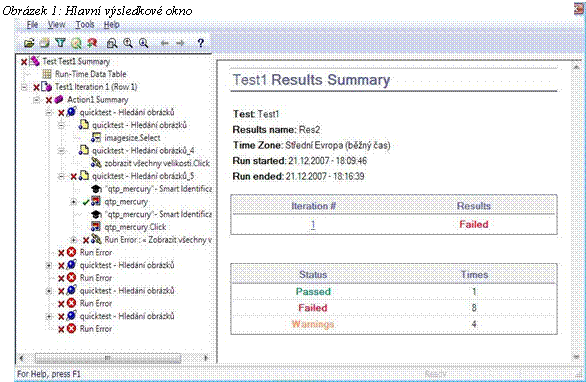This screenshot has width=586, height=382.
Task: Click the tree's horizontal scrollbar thumb
Action: pyautogui.click(x=108, y=358)
